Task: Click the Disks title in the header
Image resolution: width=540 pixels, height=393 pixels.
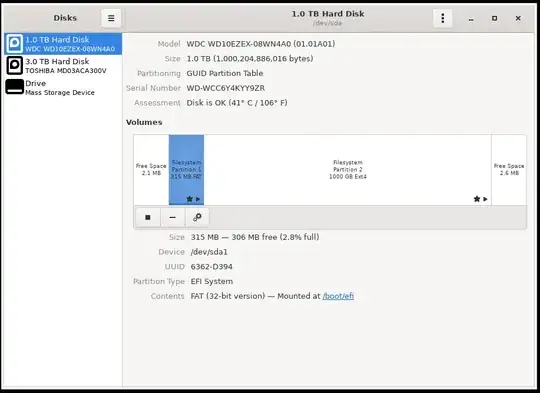Action: click(x=65, y=18)
